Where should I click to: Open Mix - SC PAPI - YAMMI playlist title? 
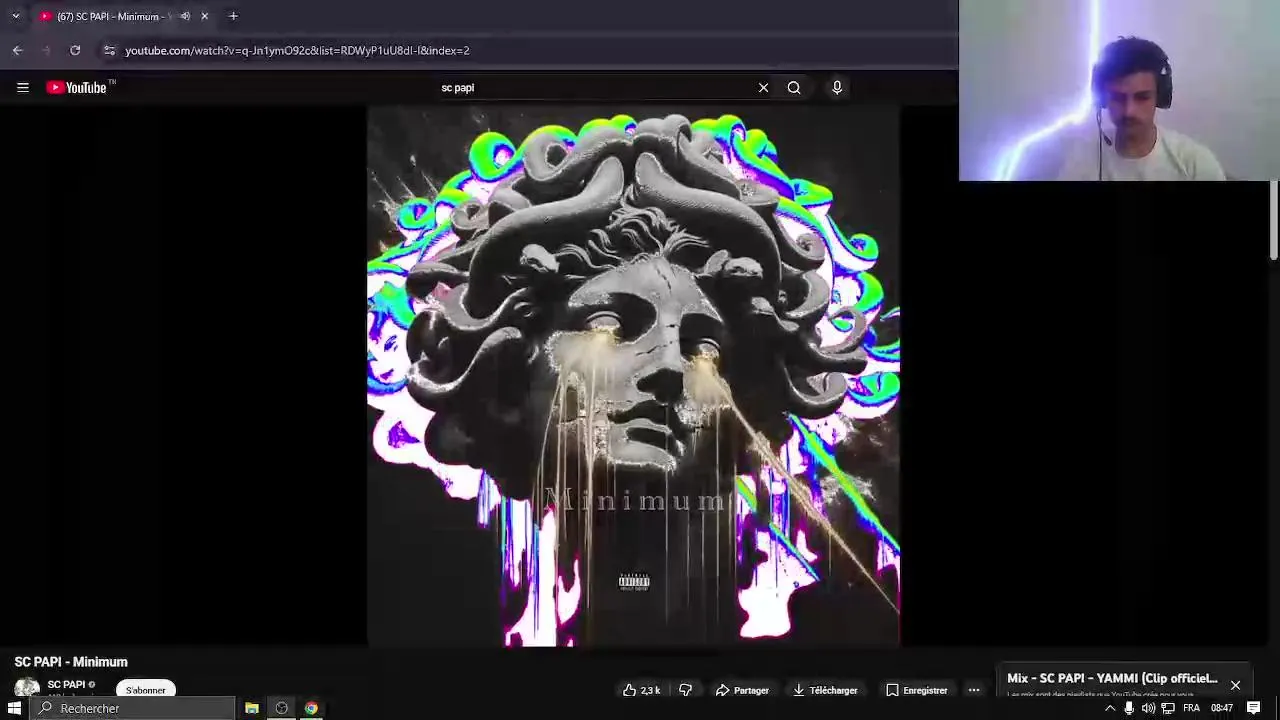1112,678
